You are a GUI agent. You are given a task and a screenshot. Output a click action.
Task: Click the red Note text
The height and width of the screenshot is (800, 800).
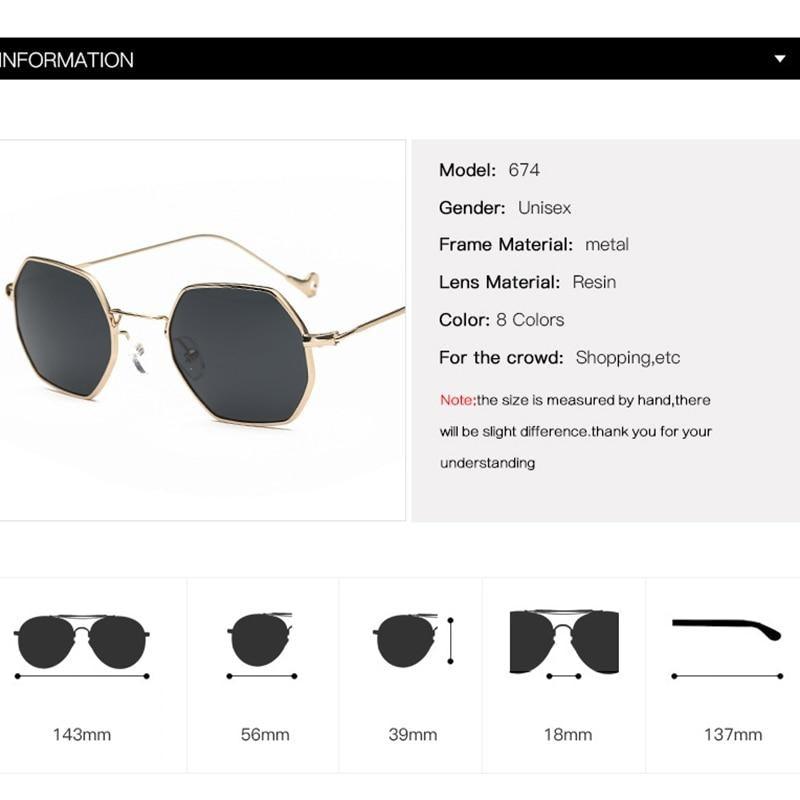coord(455,399)
